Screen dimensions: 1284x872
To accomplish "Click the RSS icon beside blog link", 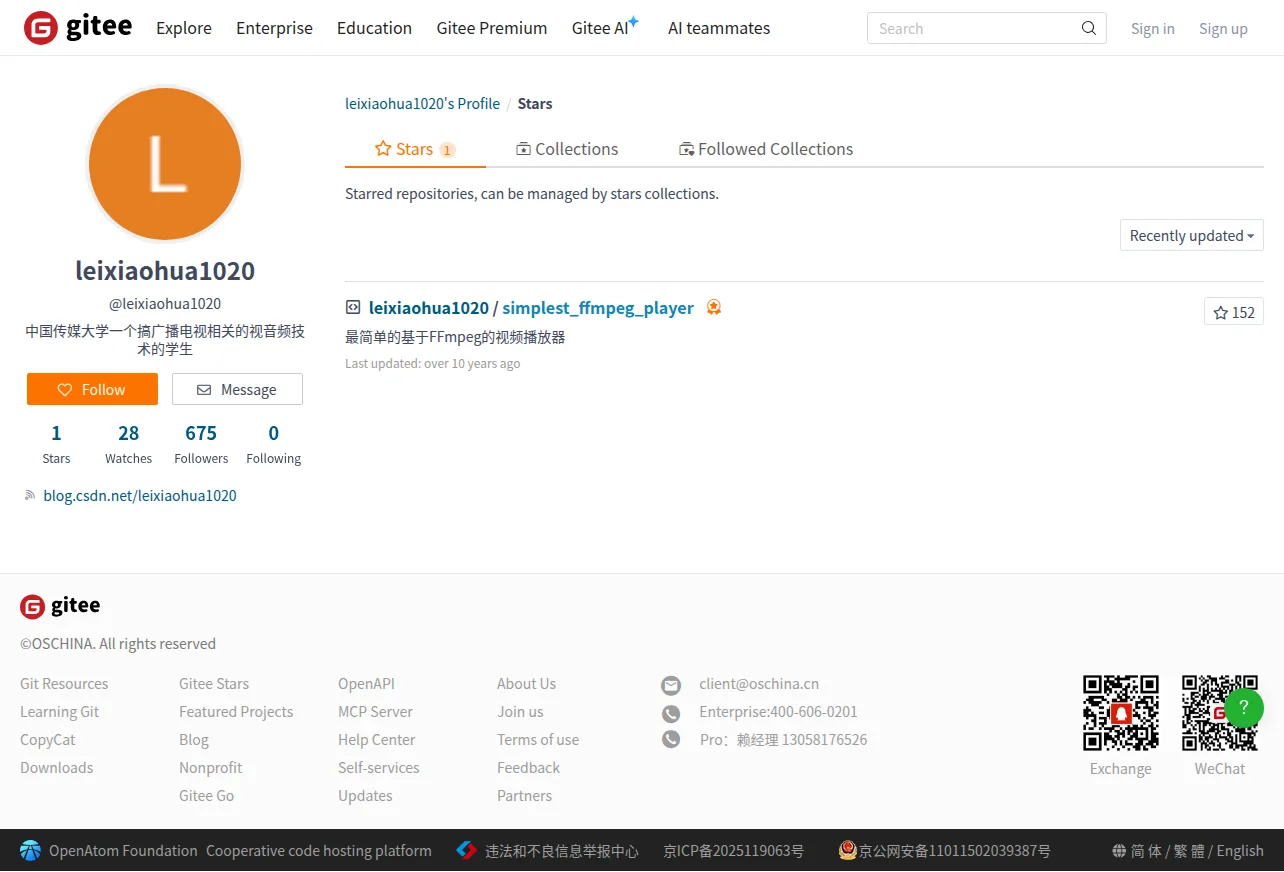I will click(x=31, y=495).
